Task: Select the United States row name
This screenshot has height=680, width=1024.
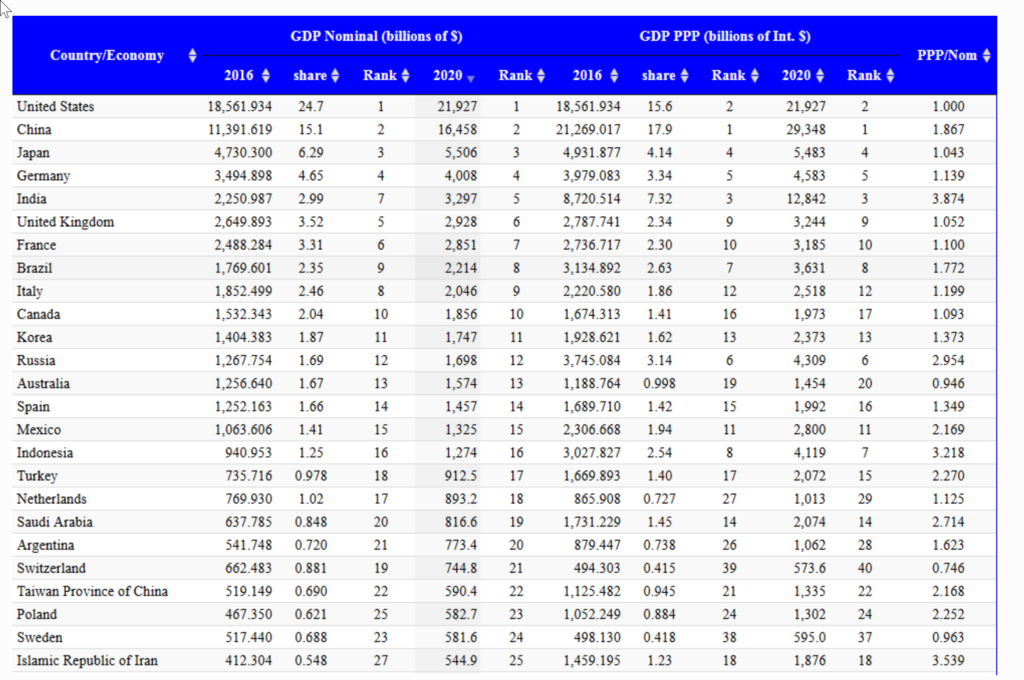Action: coord(55,106)
